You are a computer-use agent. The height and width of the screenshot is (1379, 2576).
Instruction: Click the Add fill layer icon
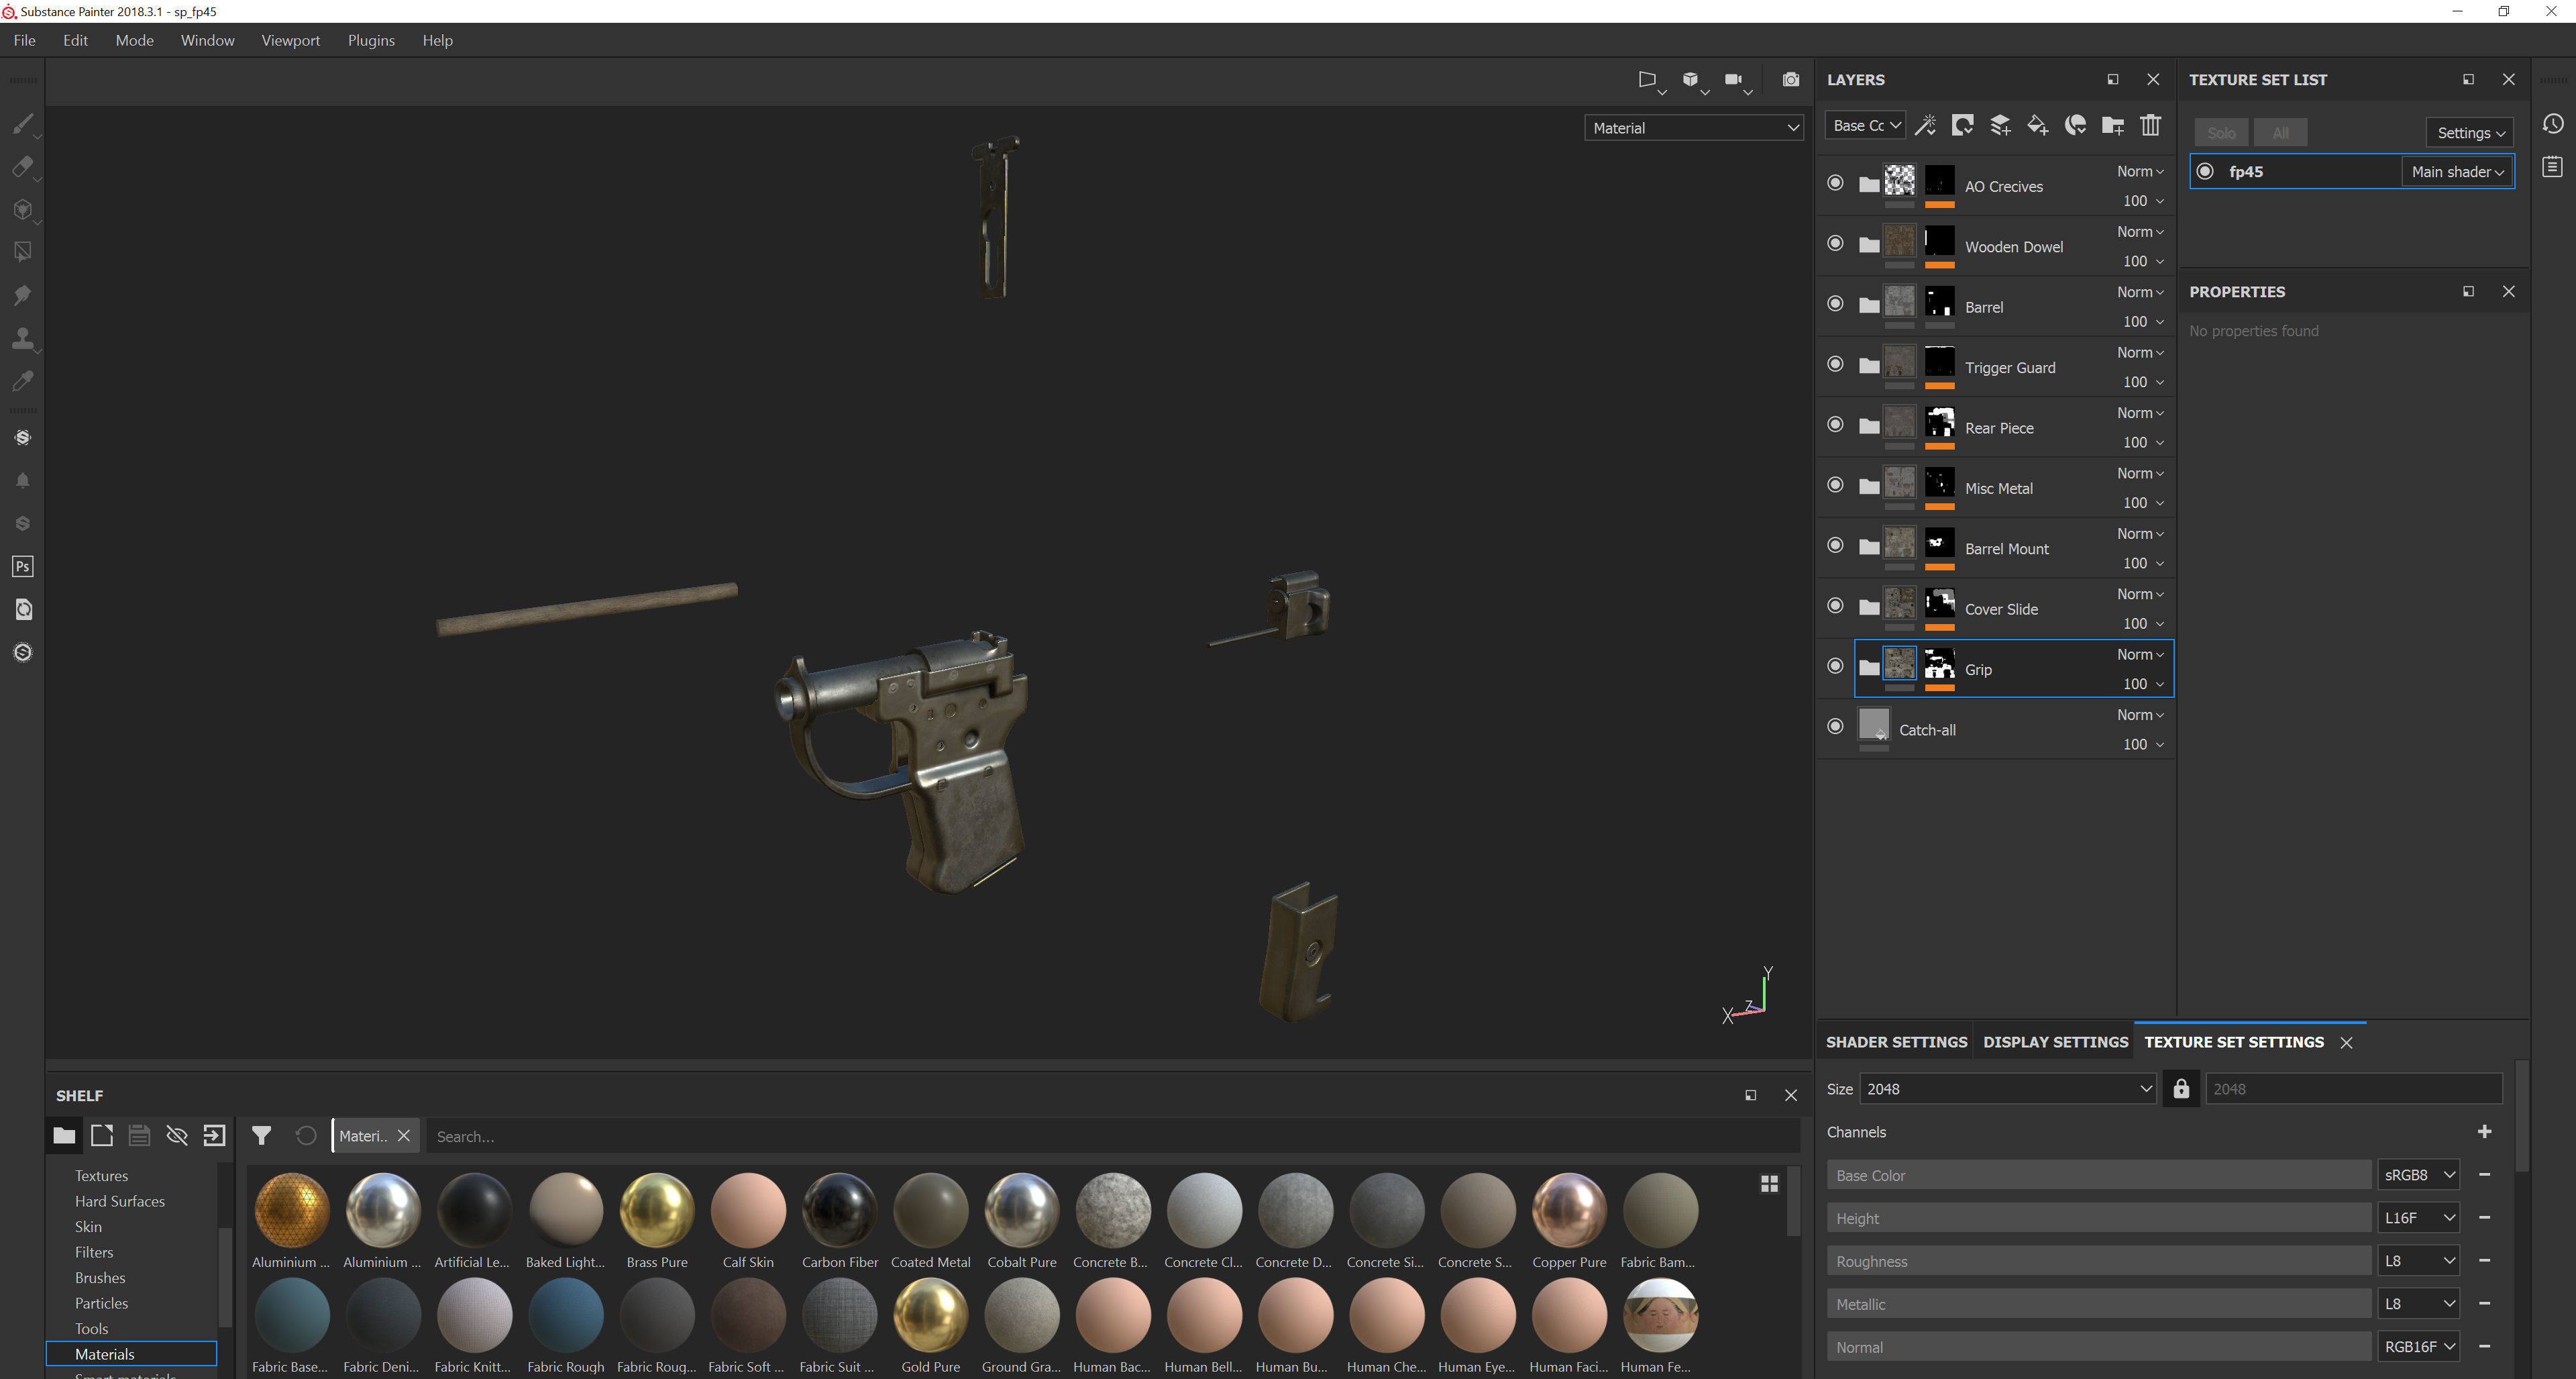[x=2037, y=126]
